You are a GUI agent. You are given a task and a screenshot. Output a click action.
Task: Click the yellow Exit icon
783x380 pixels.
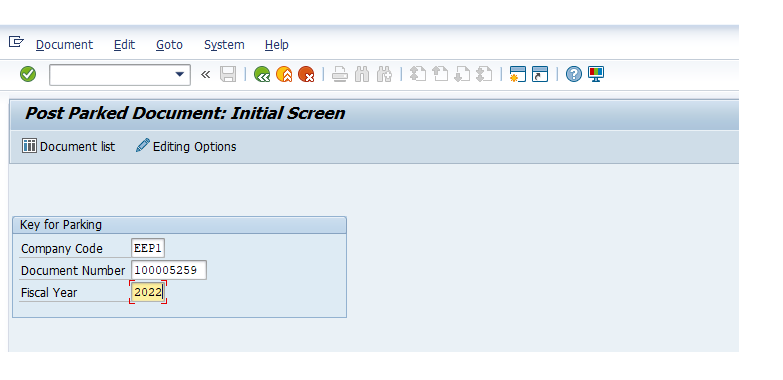(284, 74)
